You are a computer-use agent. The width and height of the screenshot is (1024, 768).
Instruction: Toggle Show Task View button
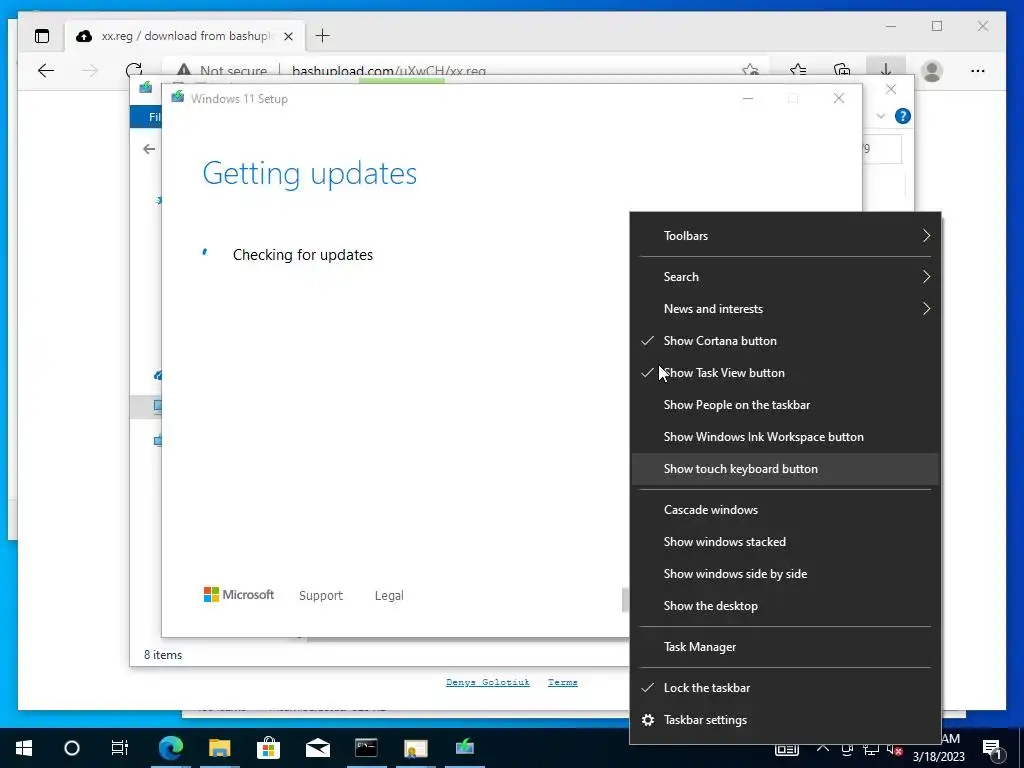click(785, 373)
